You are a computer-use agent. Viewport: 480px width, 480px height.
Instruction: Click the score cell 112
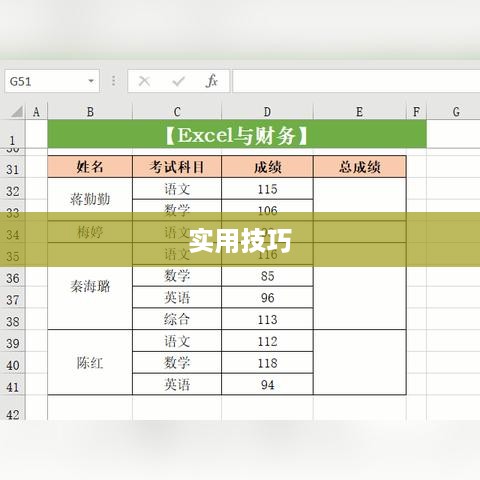click(x=267, y=341)
